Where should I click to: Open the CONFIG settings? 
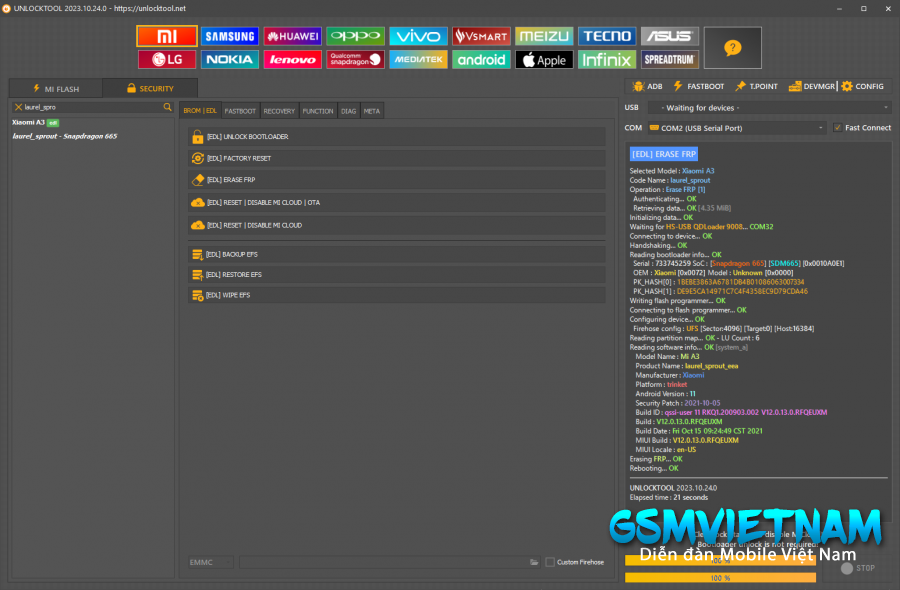coord(862,86)
